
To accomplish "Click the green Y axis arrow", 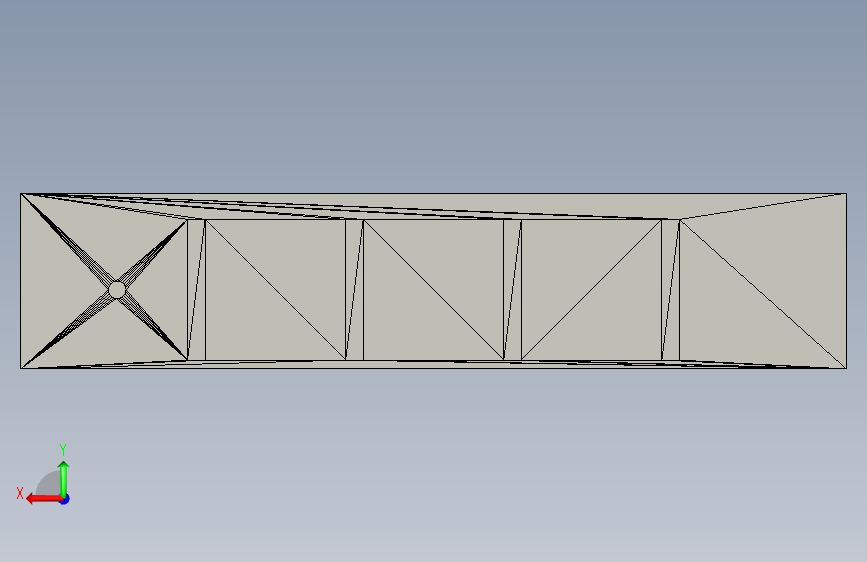I will click(x=64, y=478).
